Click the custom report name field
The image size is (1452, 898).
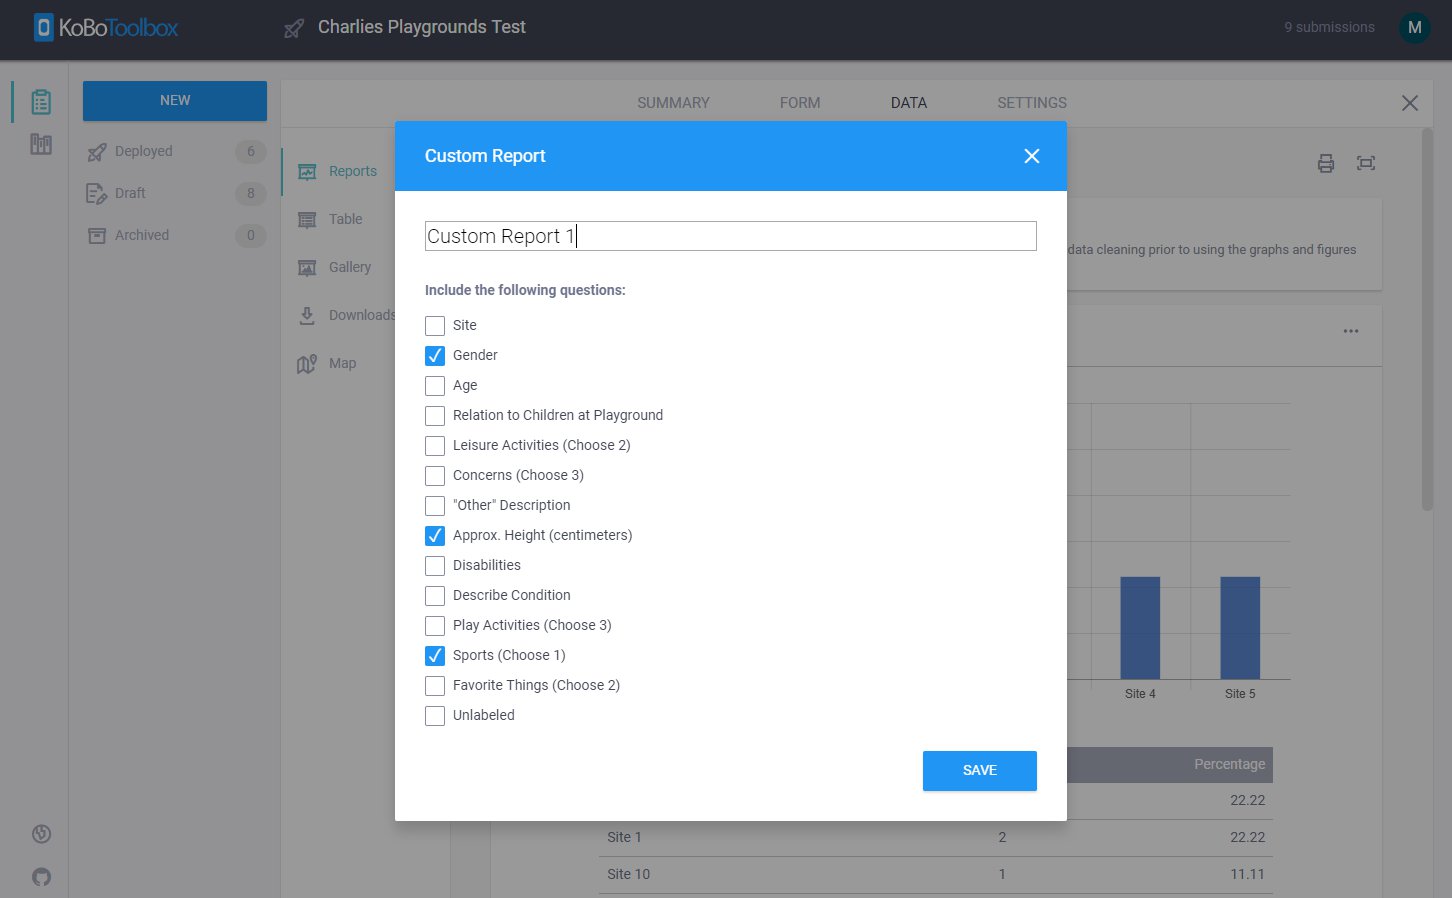point(730,236)
